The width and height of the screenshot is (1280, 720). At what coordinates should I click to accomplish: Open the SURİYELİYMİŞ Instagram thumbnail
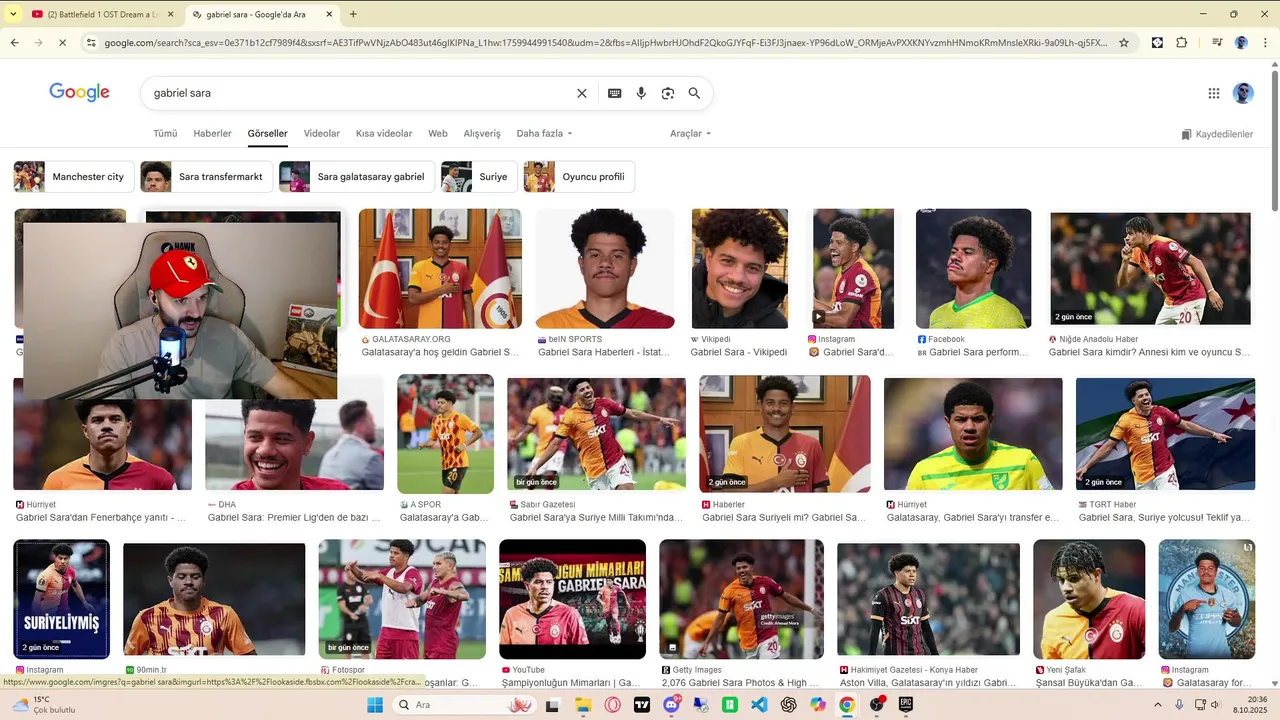(x=62, y=599)
